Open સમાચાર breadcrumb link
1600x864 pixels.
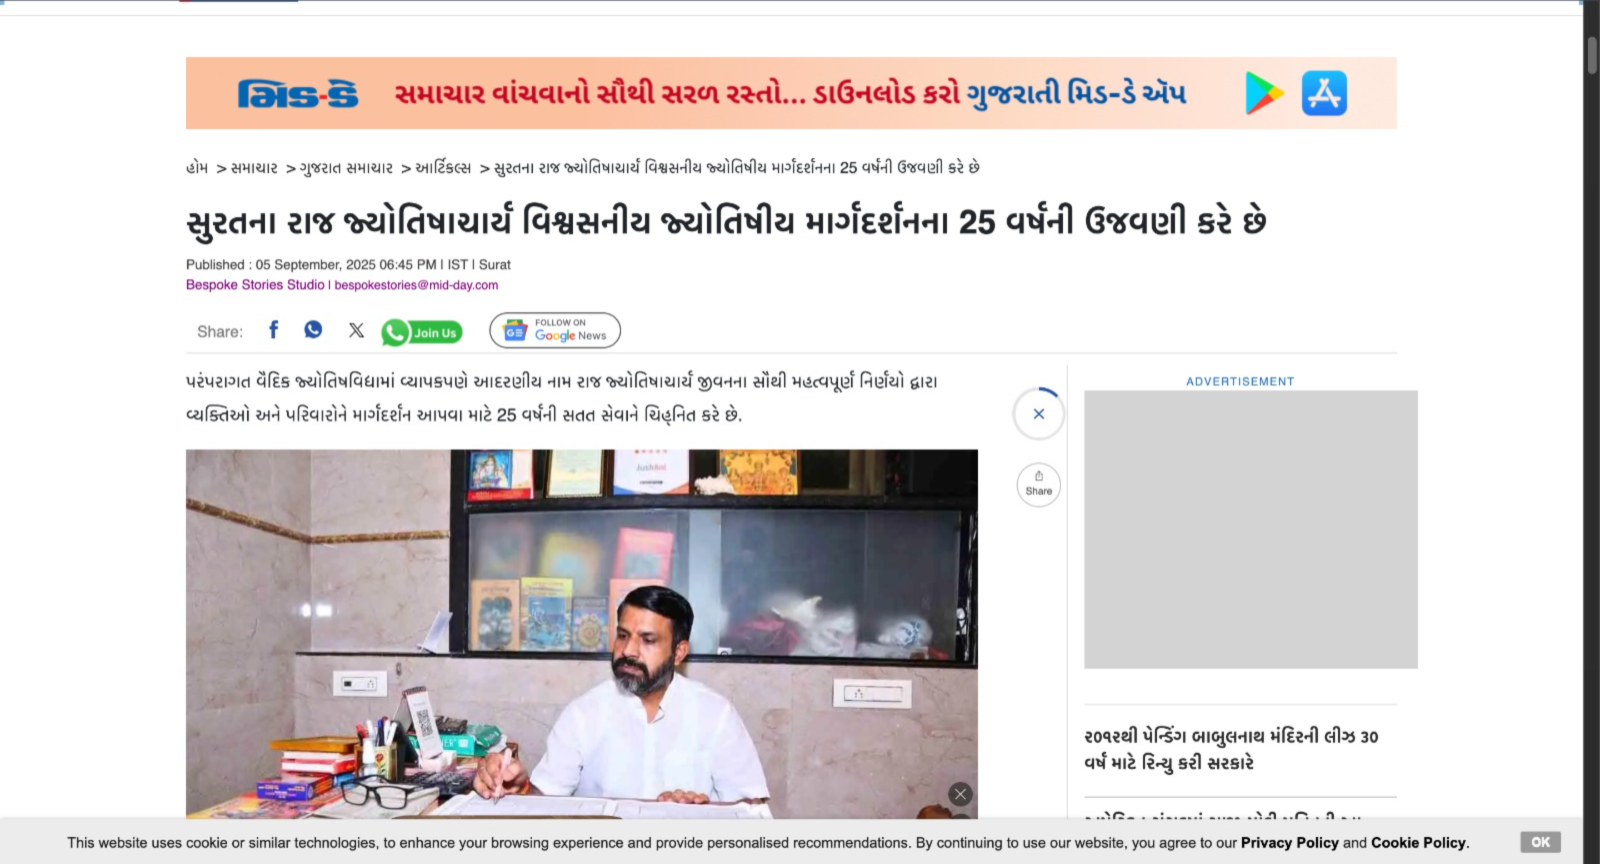254,168
